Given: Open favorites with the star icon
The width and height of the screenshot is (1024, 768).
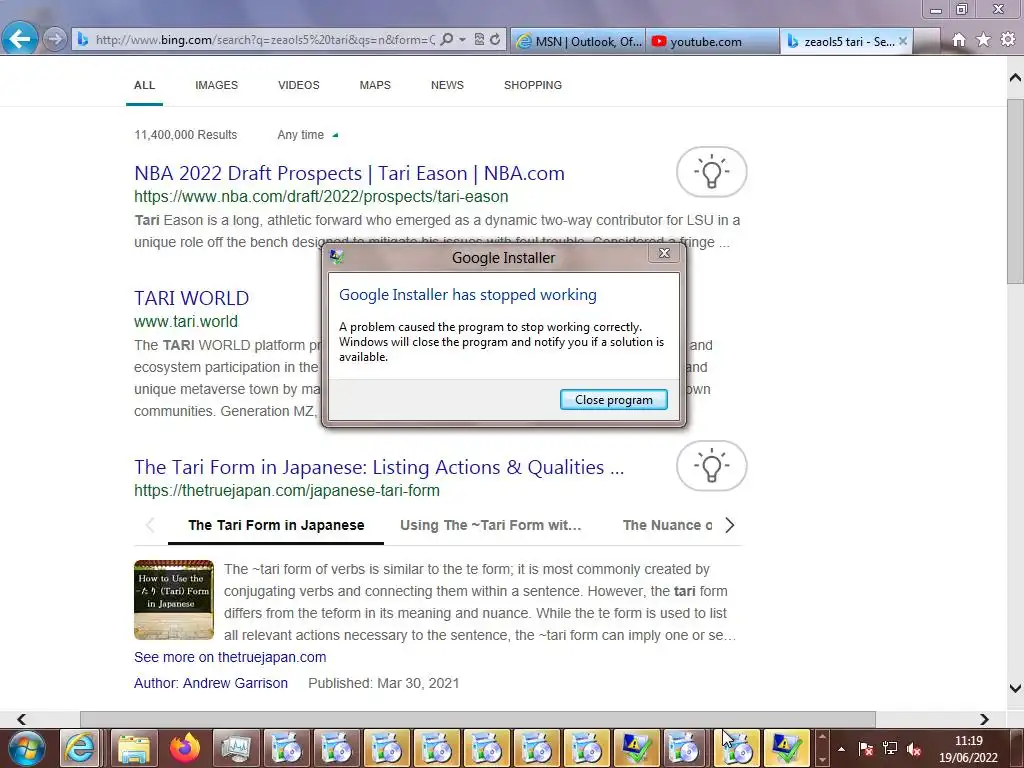Looking at the screenshot, I should tap(983, 40).
